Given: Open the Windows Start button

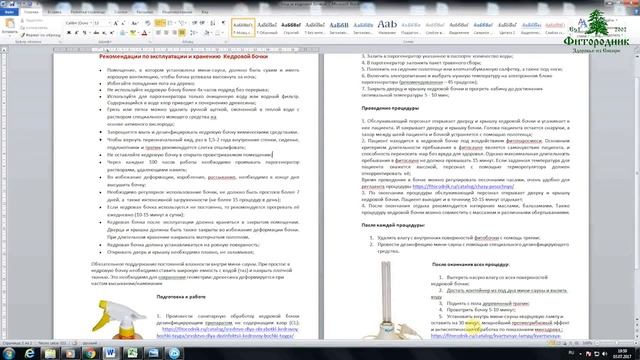Looking at the screenshot, I should click(8, 353).
